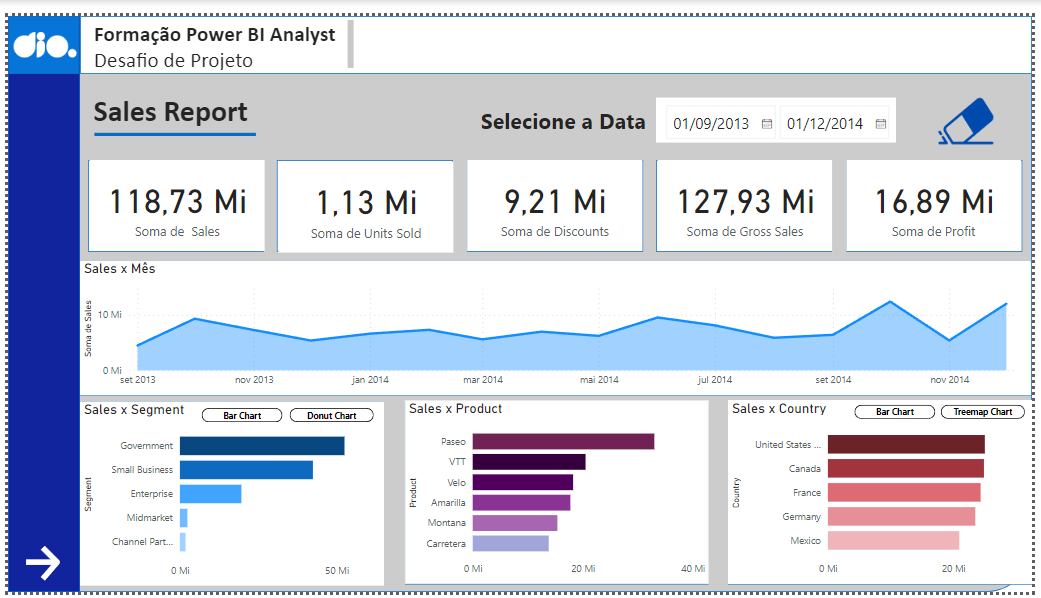Switch Segment visual to Donut Chart
Image resolution: width=1041 pixels, height=598 pixels.
pos(332,415)
